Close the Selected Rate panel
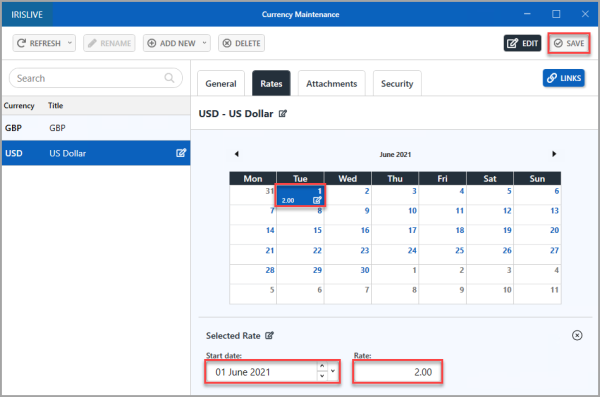Screen dimensions: 600x397 pos(577,335)
